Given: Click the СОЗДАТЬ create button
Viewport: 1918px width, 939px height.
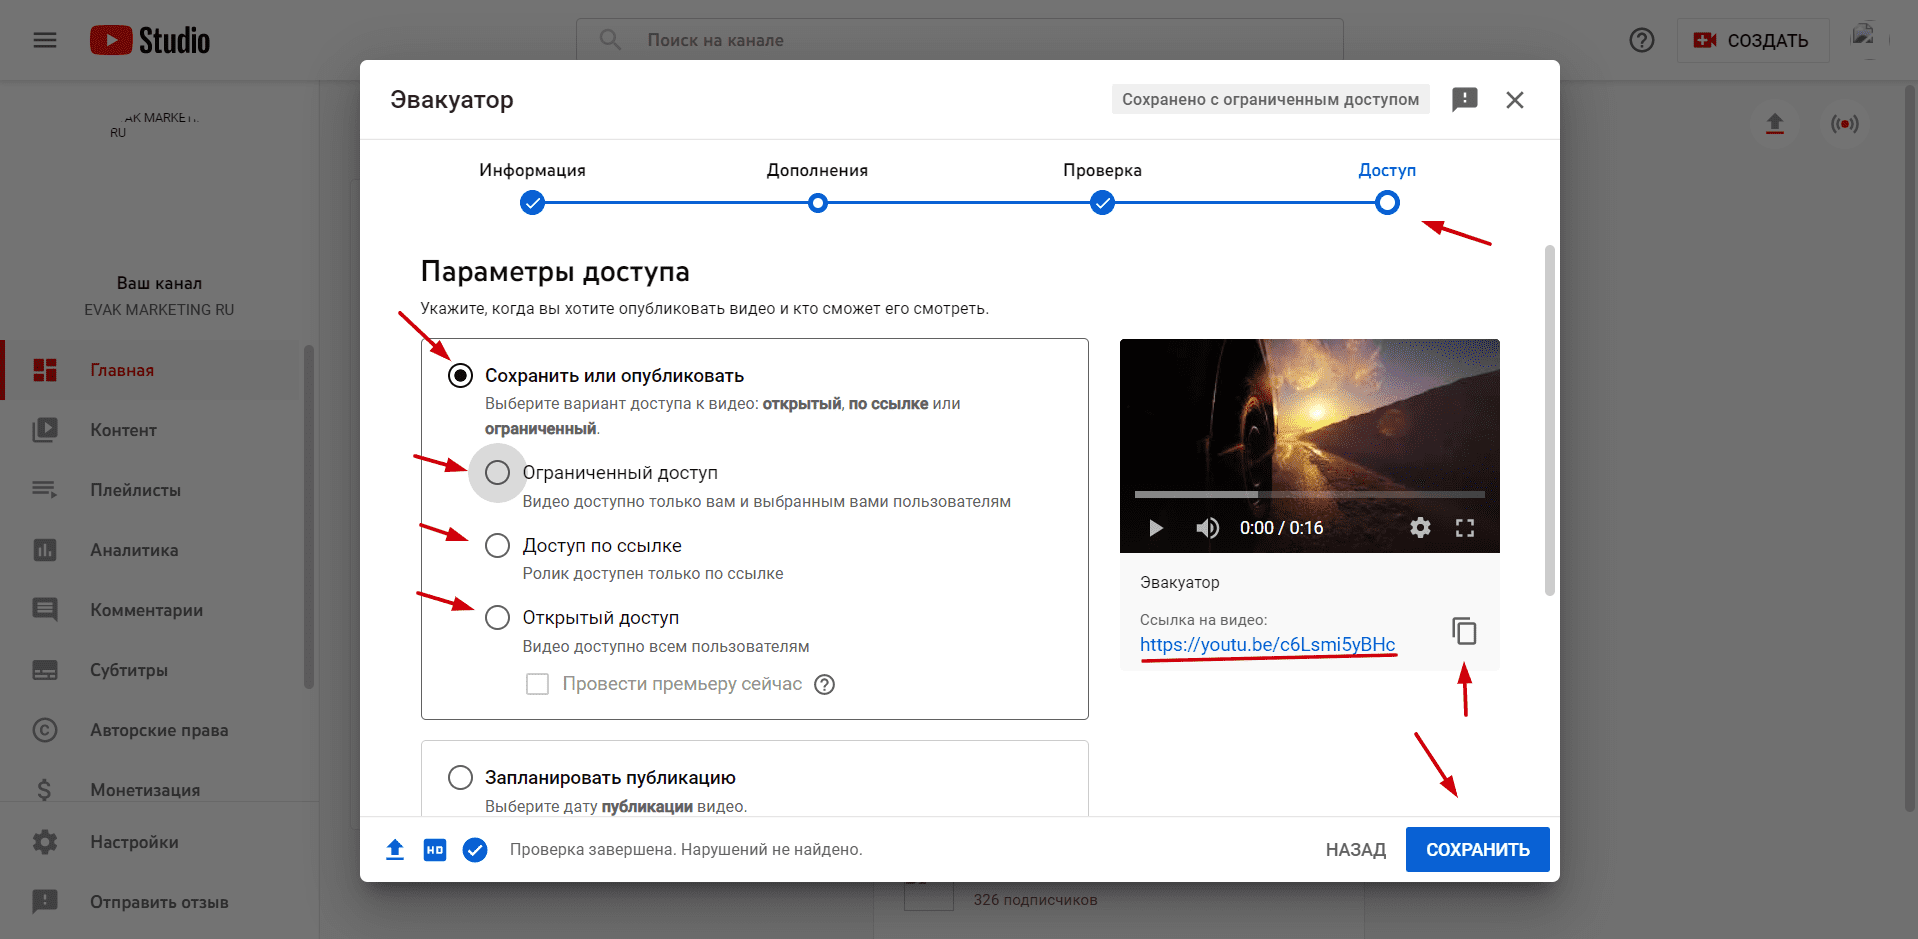Looking at the screenshot, I should click(1752, 41).
